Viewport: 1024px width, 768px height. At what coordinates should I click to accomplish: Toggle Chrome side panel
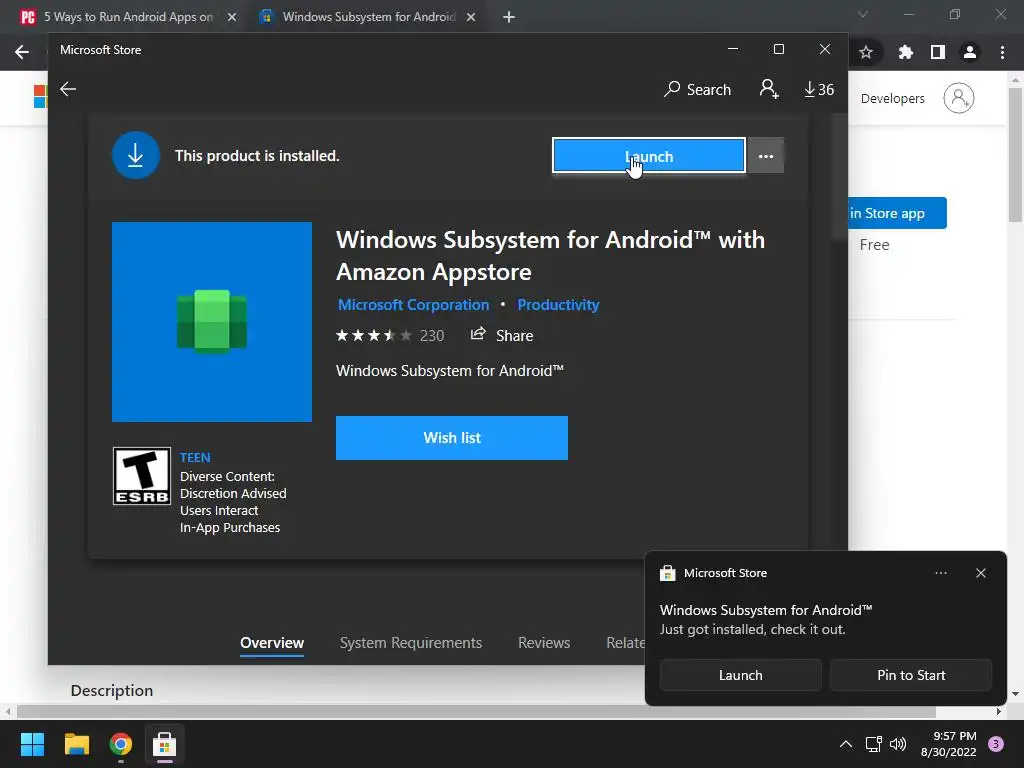[938, 52]
